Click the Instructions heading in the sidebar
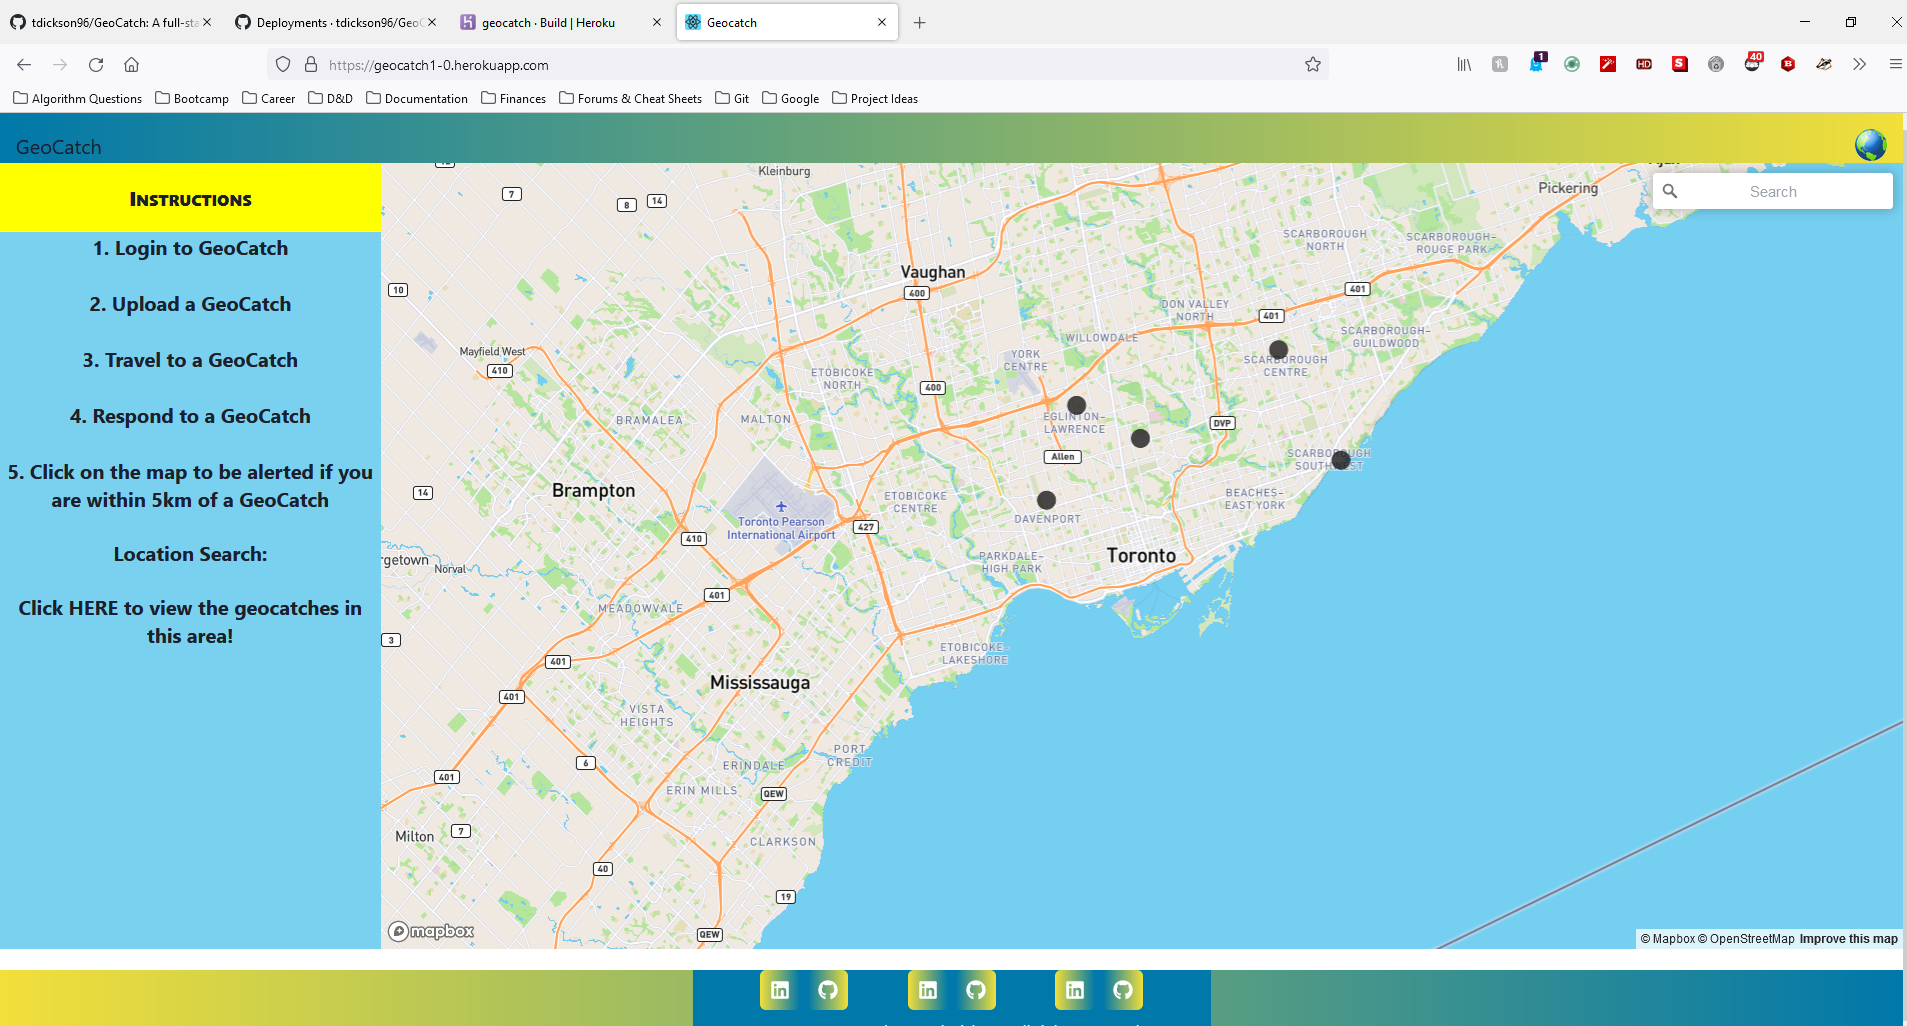This screenshot has width=1907, height=1026. pos(190,199)
